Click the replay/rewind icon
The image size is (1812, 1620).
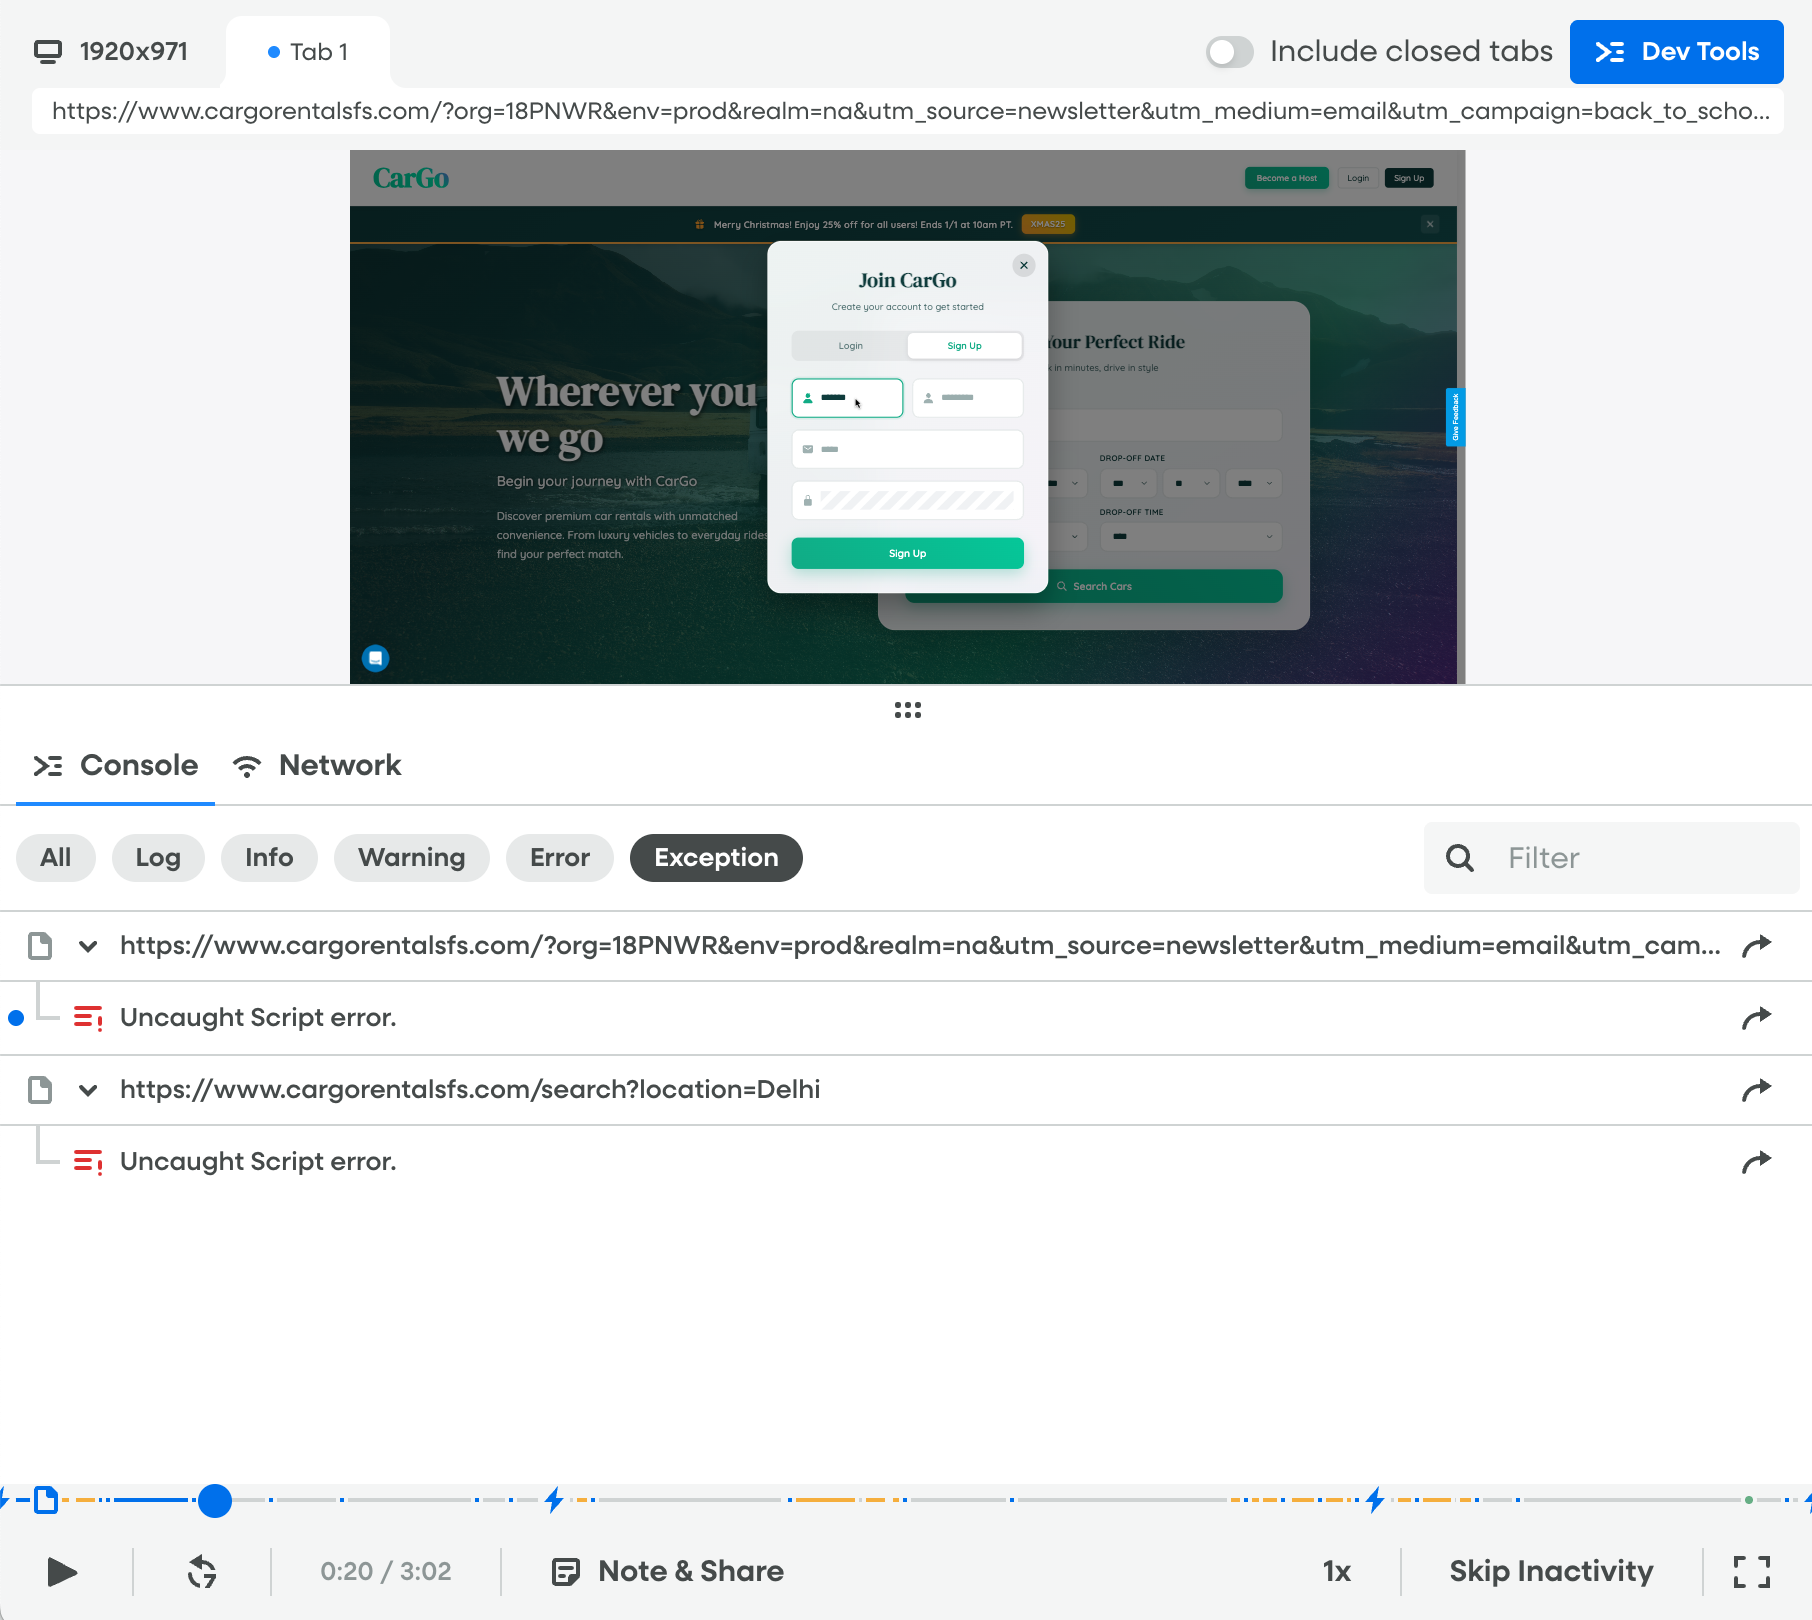[x=202, y=1571]
